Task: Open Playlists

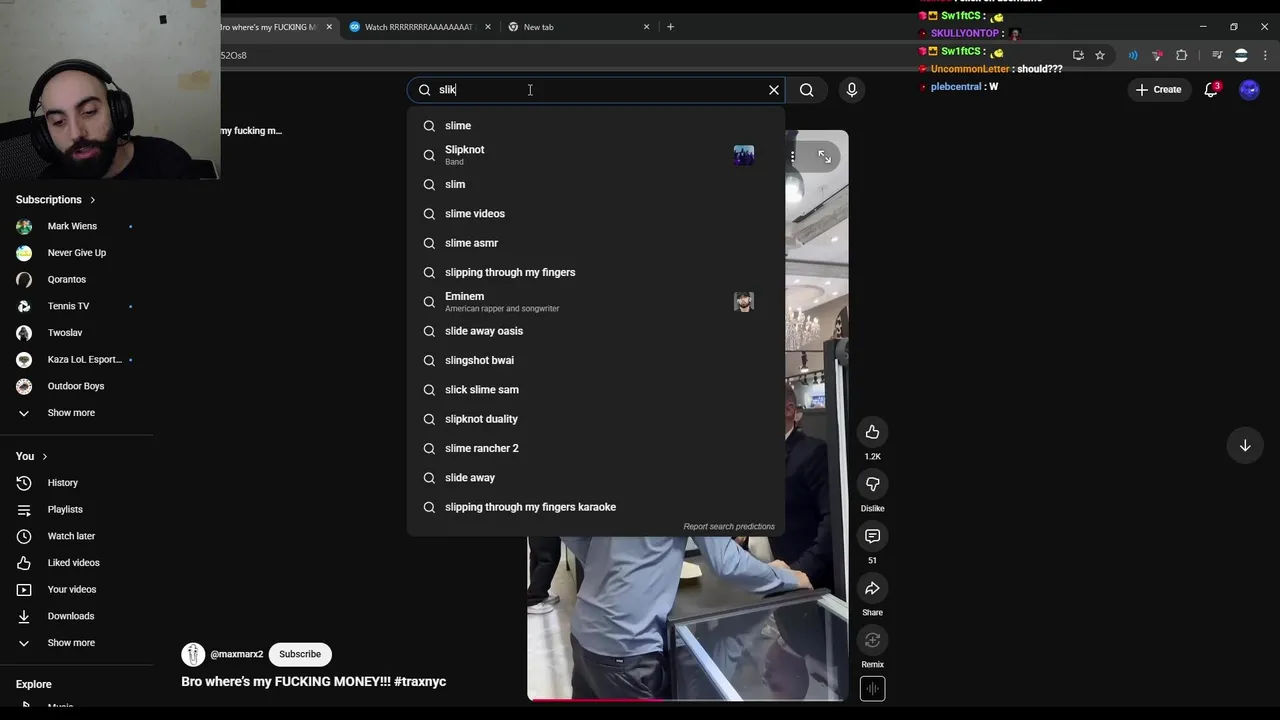Action: [x=75, y=510]
